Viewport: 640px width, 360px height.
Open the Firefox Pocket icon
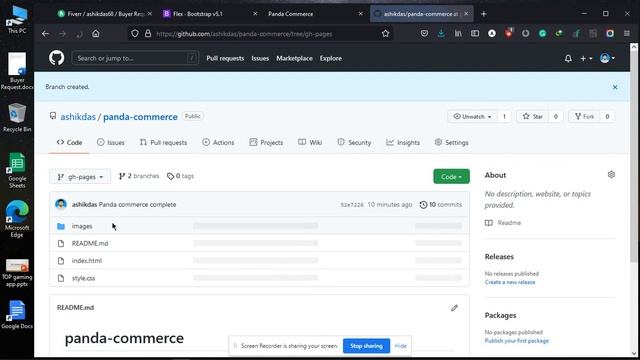pyautogui.click(x=424, y=34)
